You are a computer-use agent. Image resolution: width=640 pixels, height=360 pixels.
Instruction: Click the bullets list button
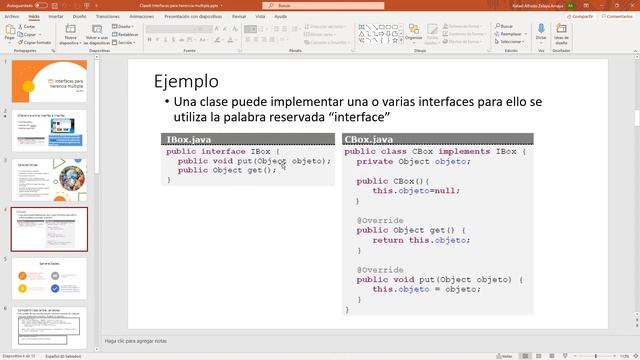[x=250, y=29]
